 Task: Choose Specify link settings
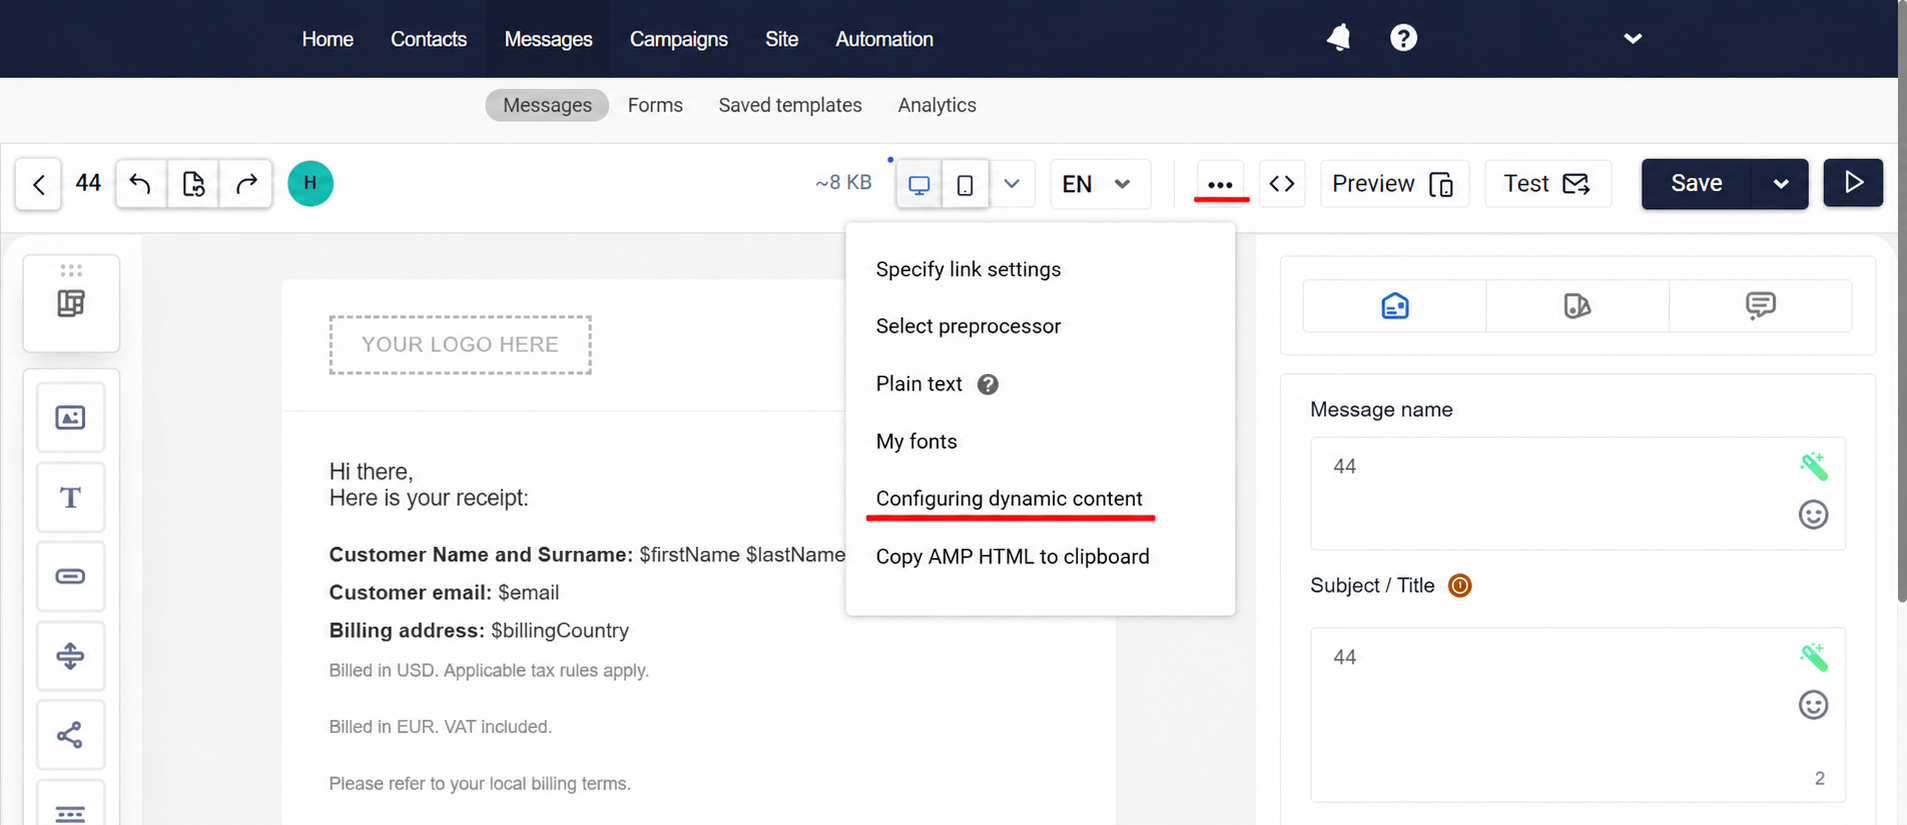coord(968,269)
